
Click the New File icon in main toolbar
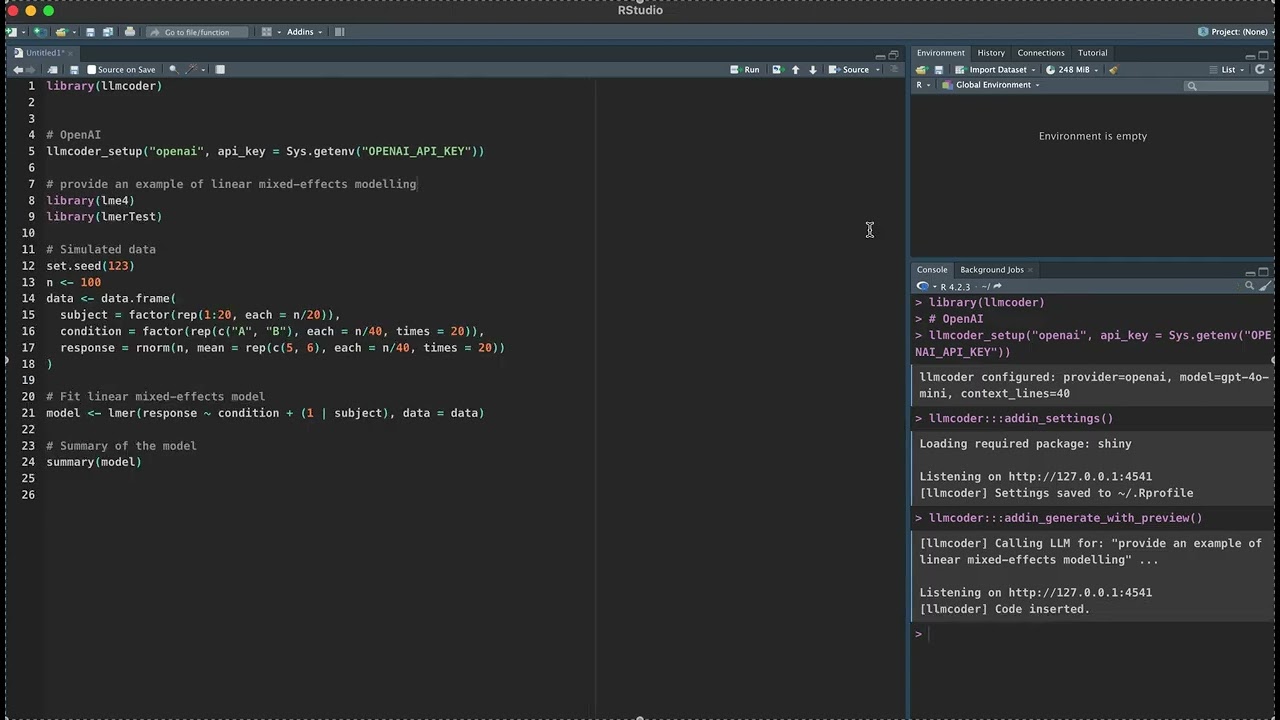(11, 32)
